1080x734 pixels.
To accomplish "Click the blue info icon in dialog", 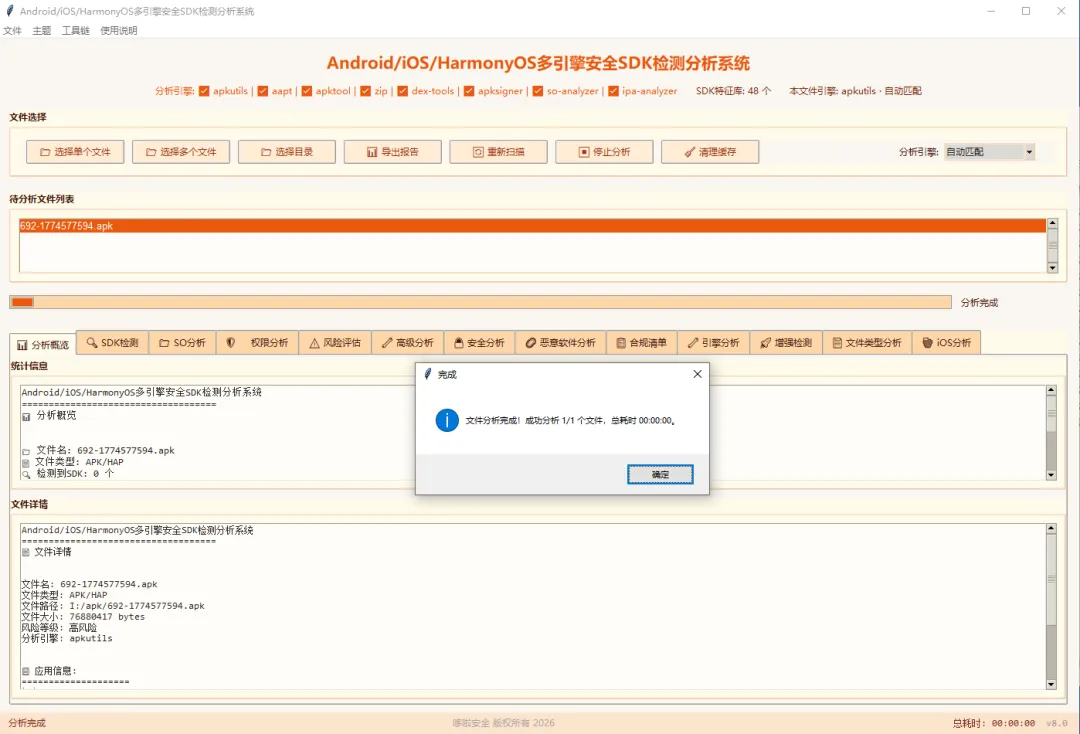I will 447,420.
